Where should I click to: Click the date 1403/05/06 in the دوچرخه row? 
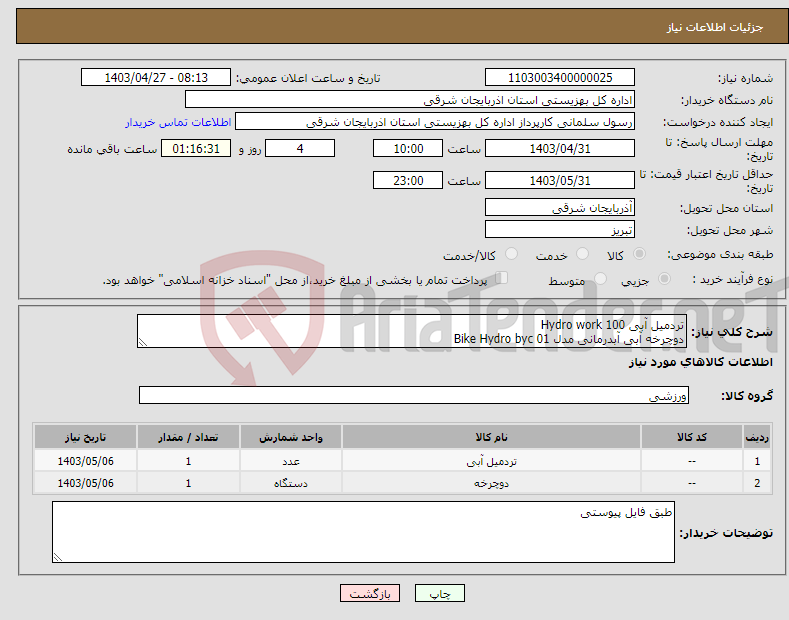point(86,483)
